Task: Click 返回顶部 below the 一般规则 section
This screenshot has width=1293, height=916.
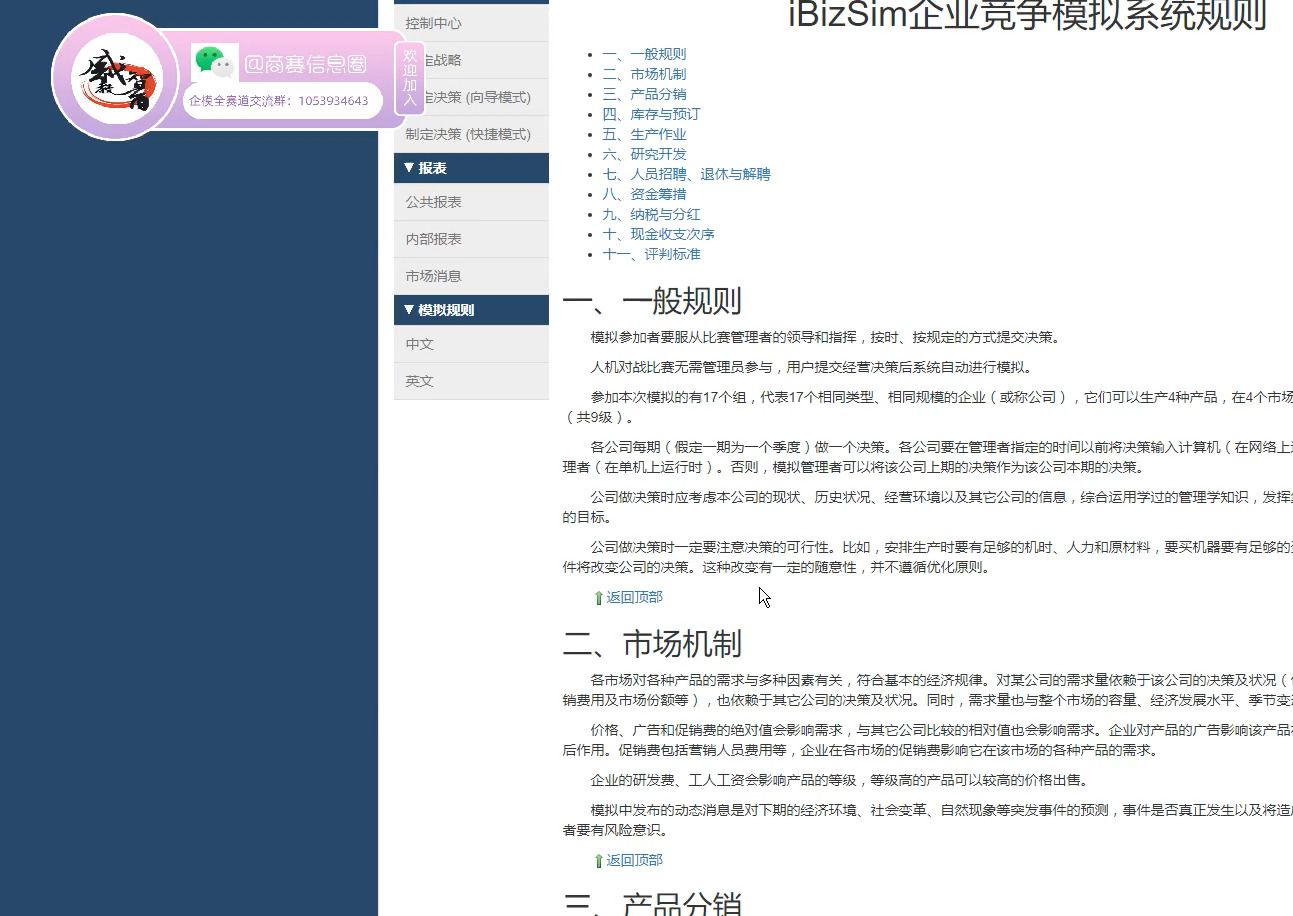Action: coord(634,597)
